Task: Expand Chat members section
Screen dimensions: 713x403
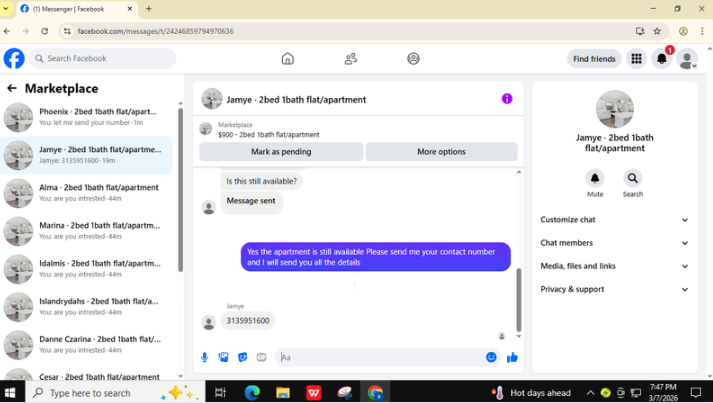Action: tap(614, 243)
